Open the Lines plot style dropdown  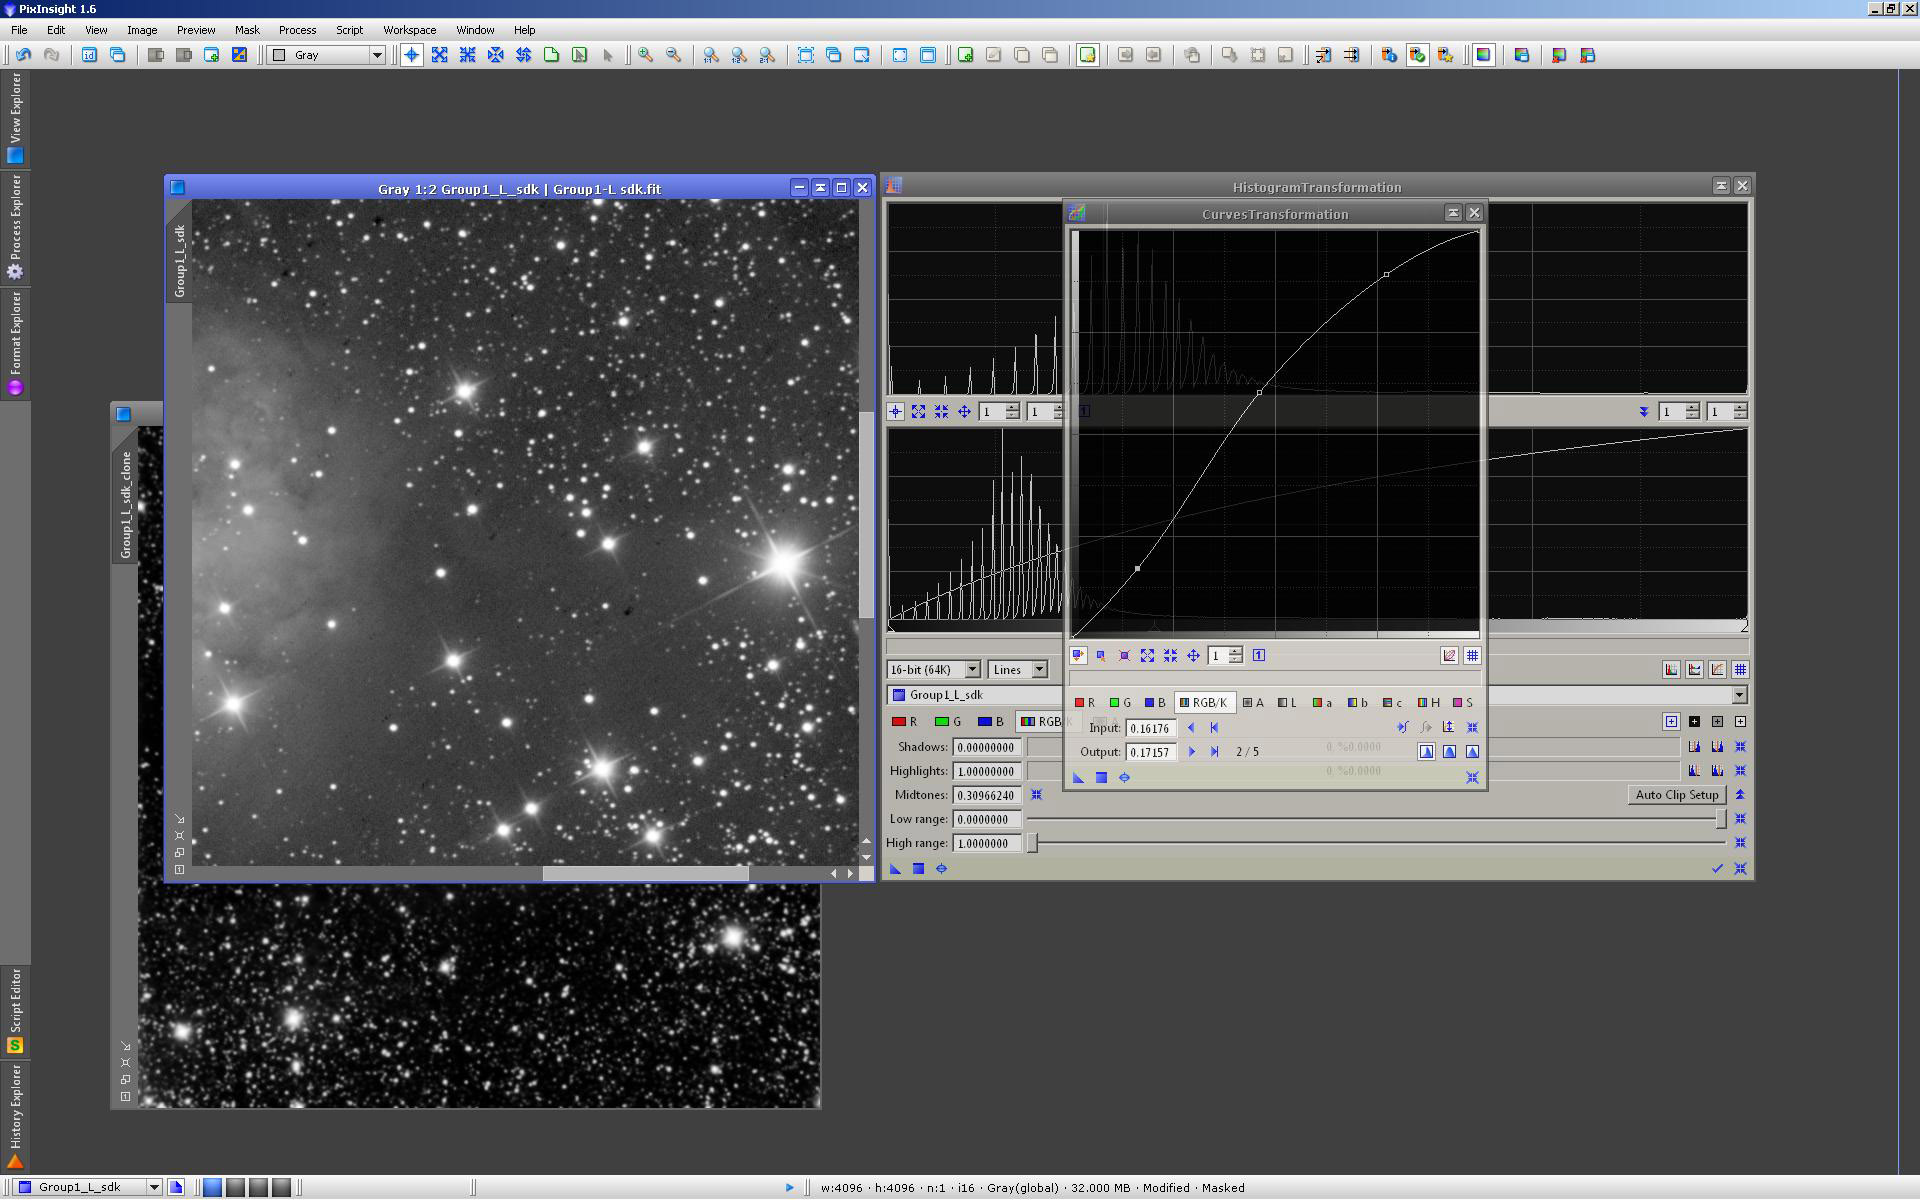pyautogui.click(x=1017, y=670)
